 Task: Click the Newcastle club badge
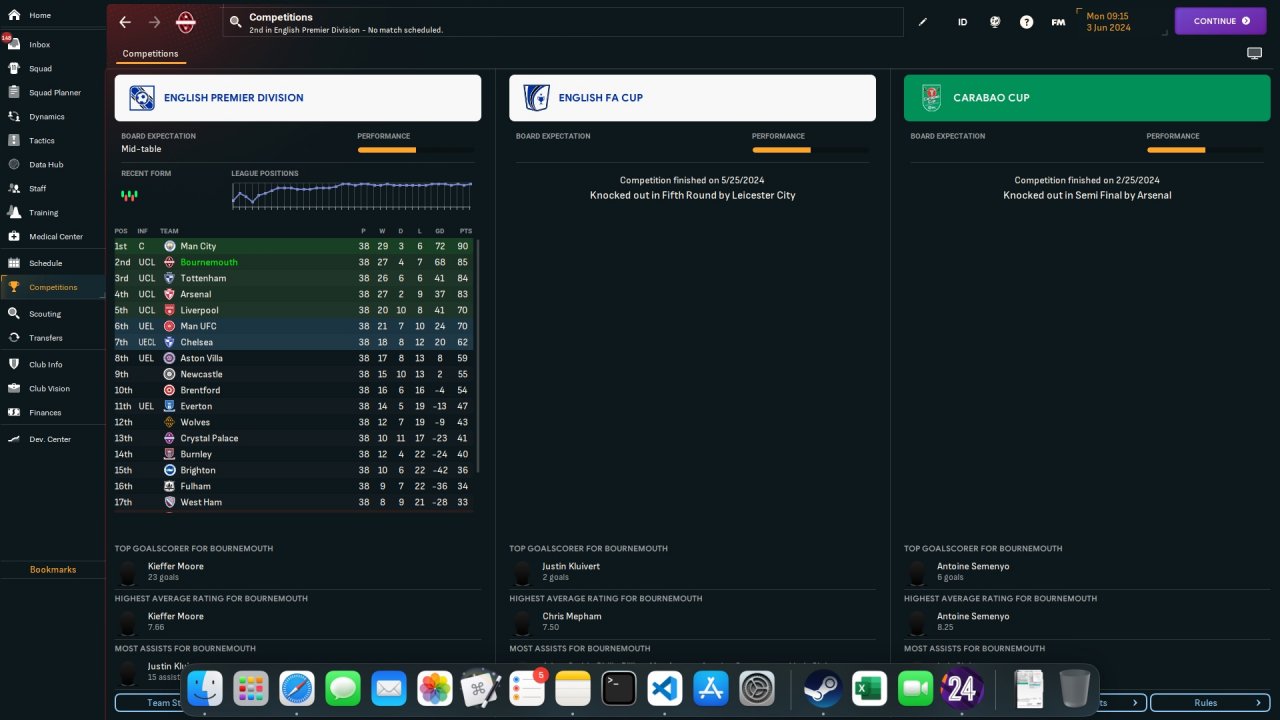[170, 374]
